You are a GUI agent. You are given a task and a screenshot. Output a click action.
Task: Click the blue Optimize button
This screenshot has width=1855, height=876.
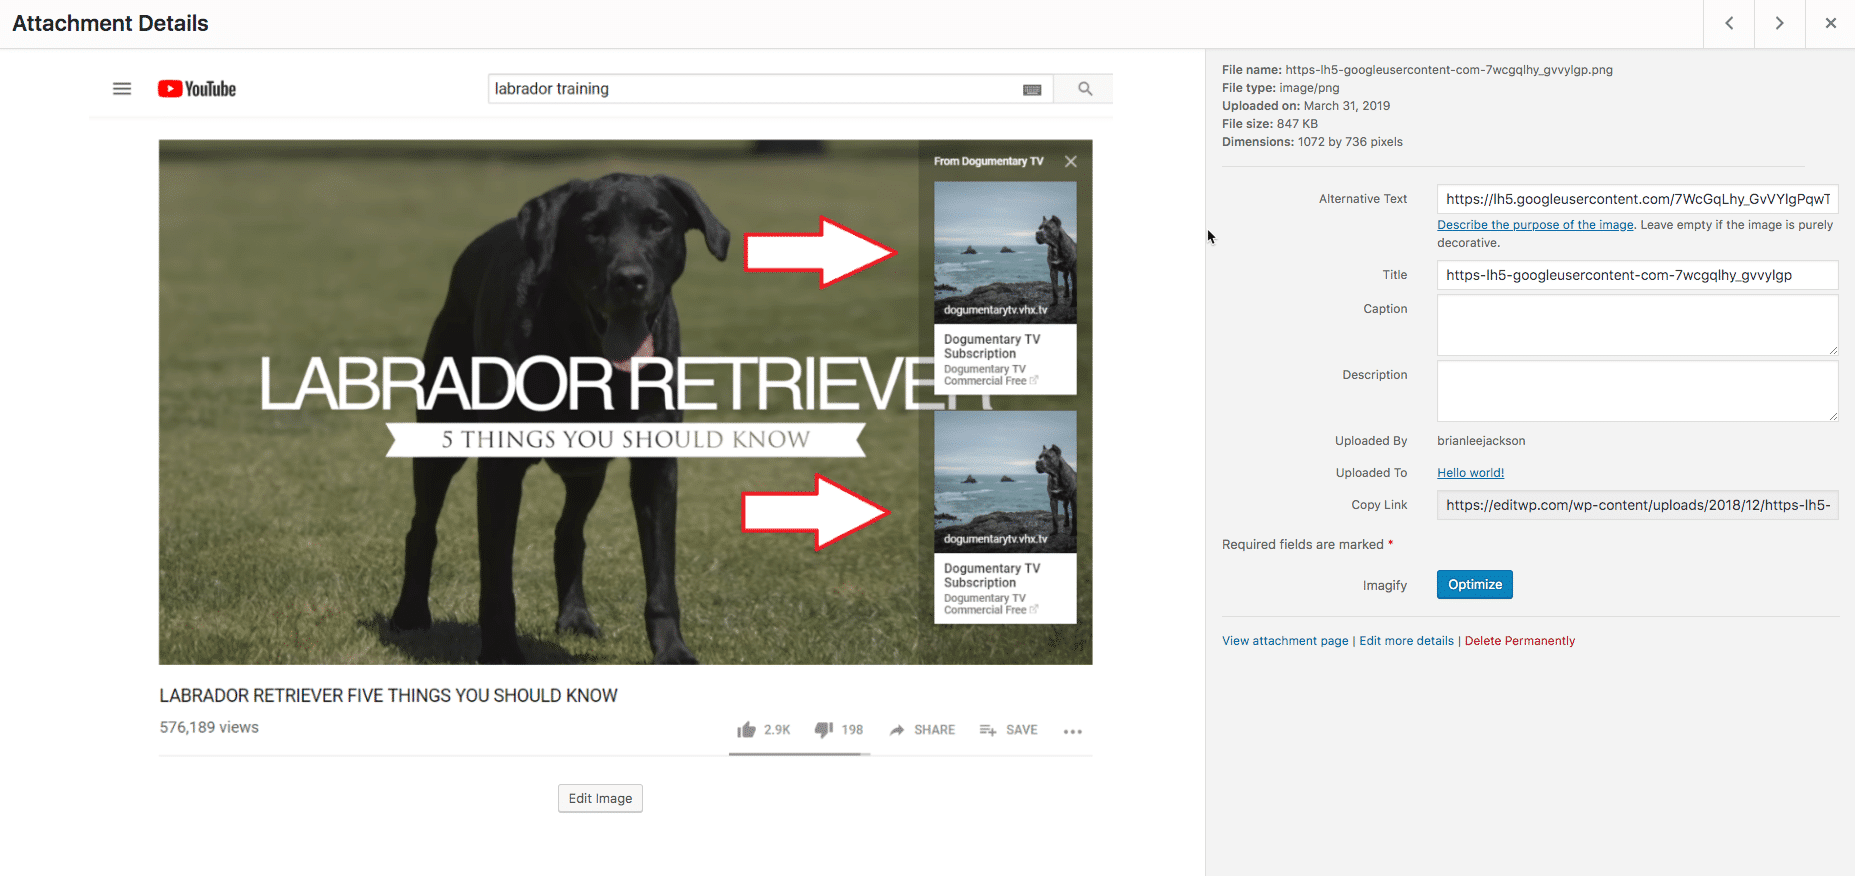pos(1474,585)
